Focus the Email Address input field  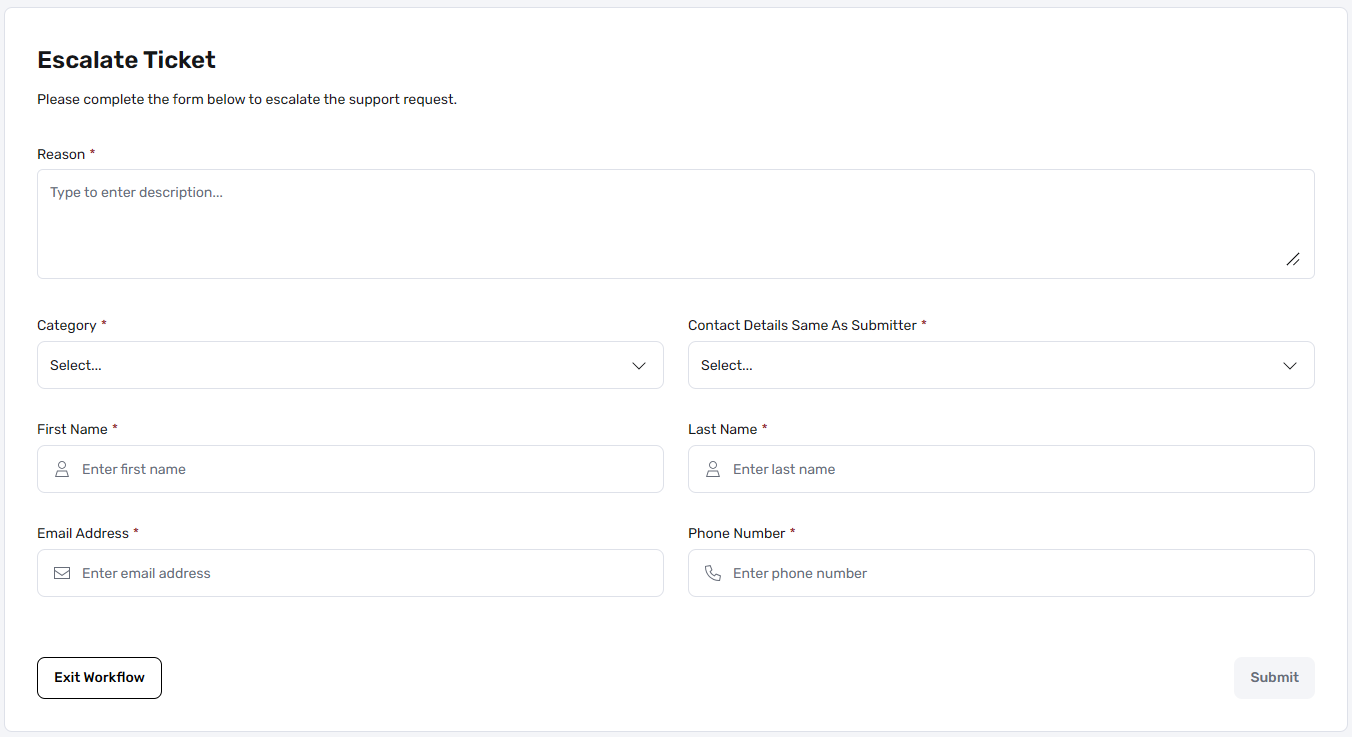click(350, 573)
